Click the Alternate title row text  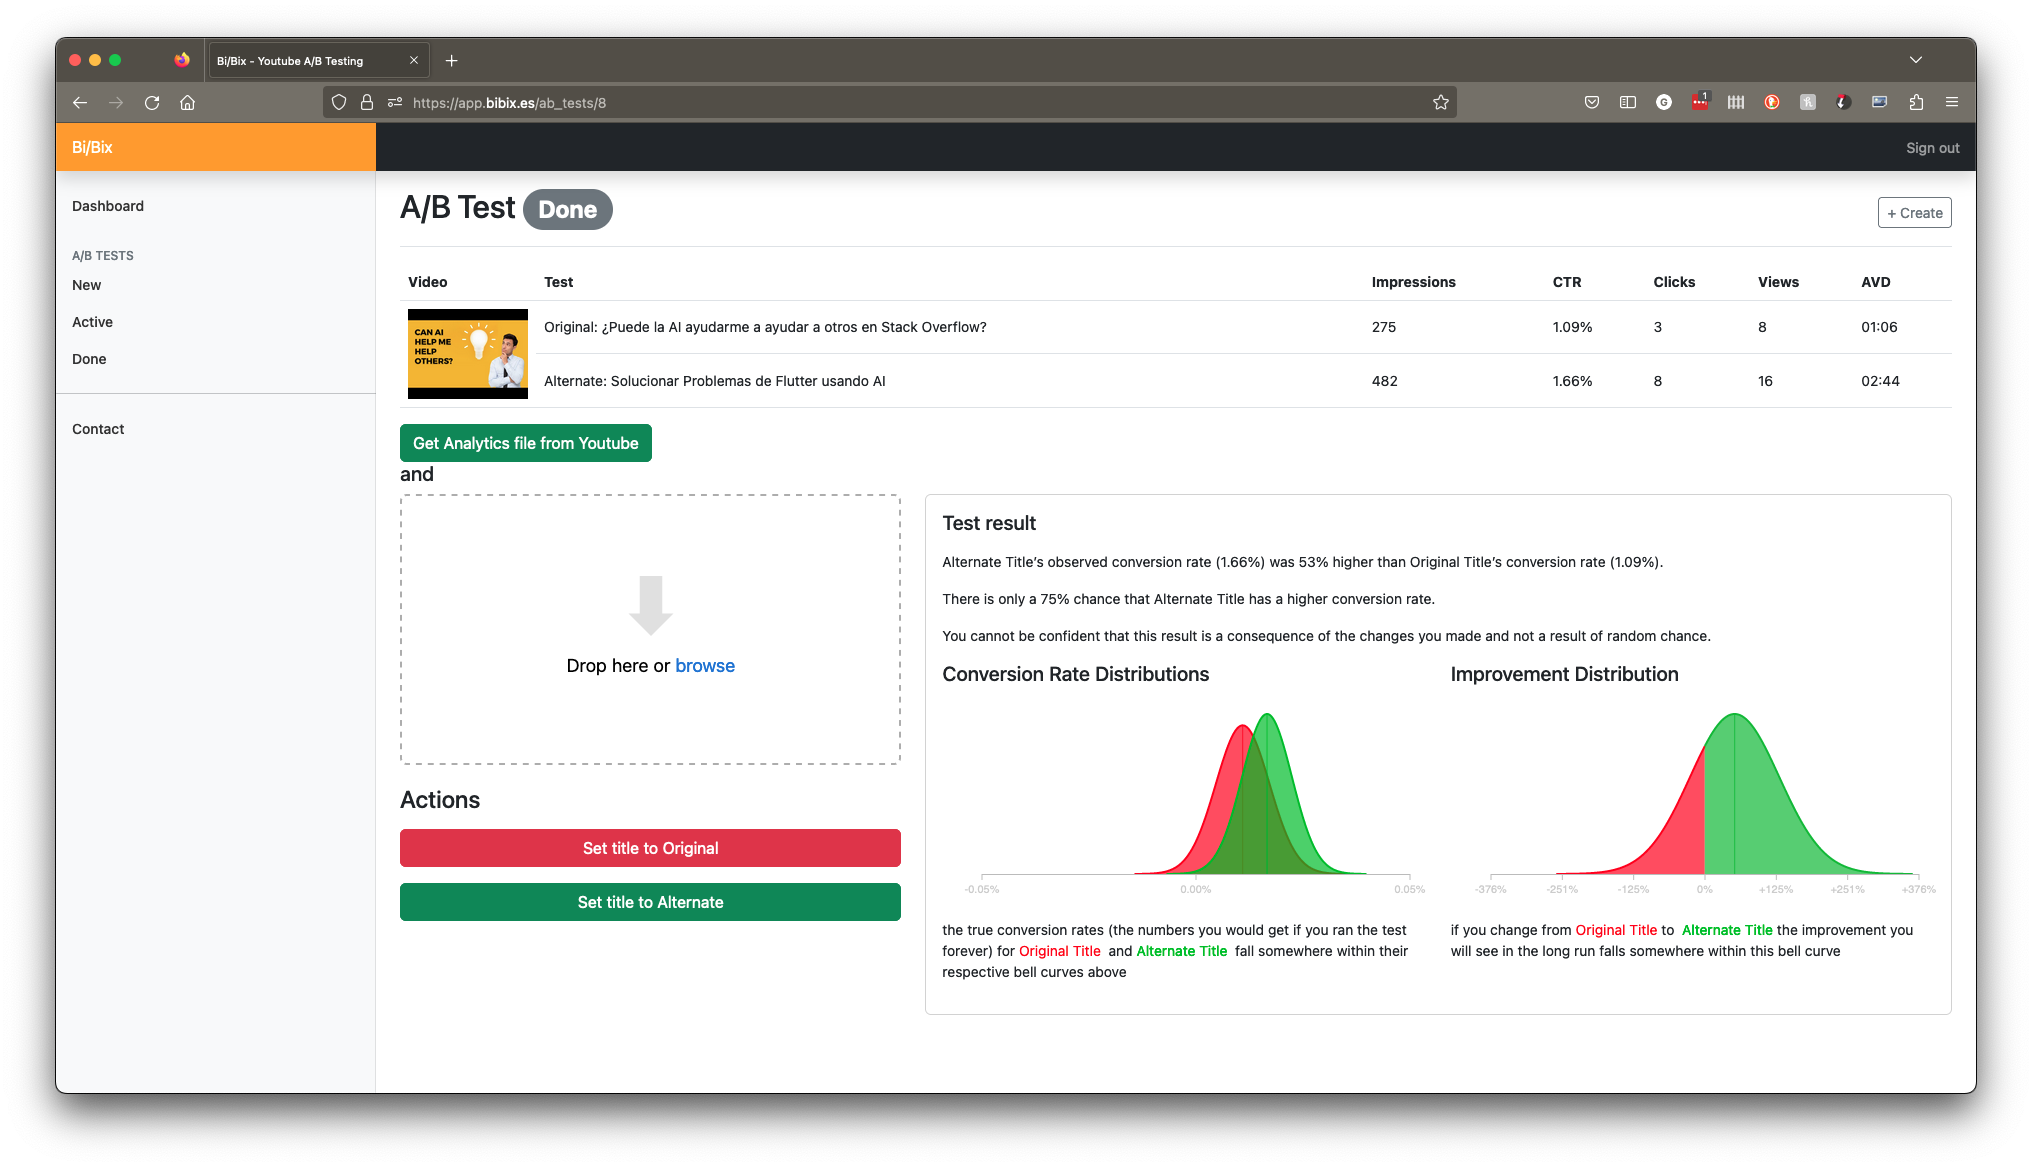click(715, 381)
